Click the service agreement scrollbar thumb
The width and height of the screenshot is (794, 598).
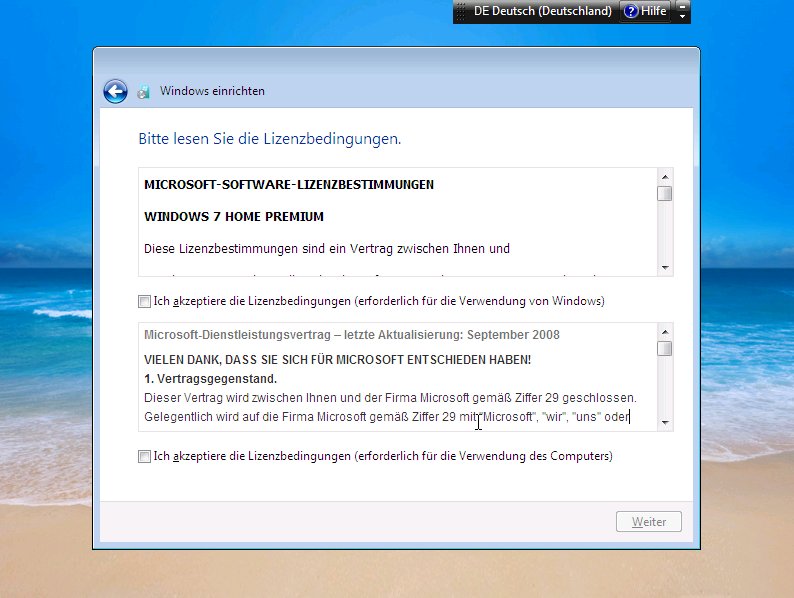(x=664, y=349)
